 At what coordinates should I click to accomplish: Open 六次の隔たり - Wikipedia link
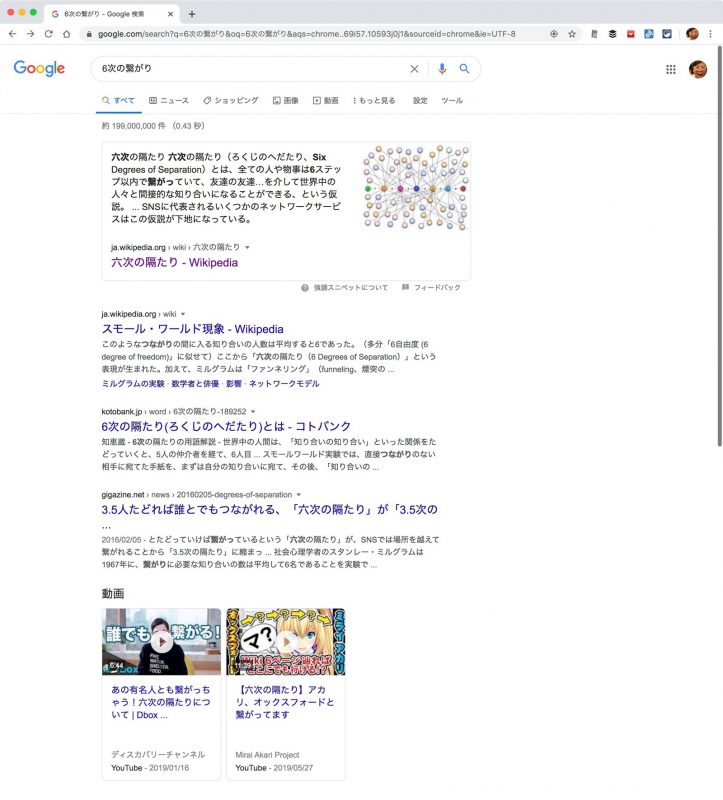pos(174,262)
